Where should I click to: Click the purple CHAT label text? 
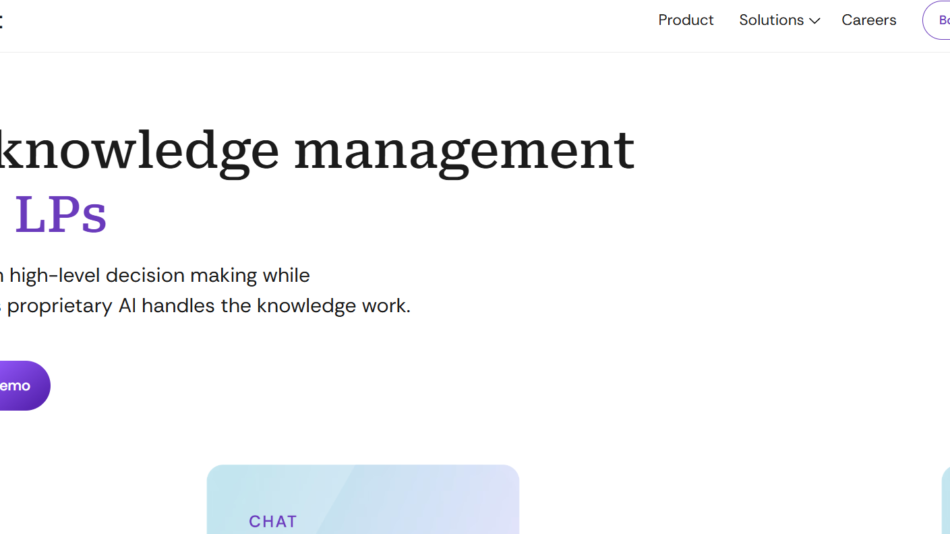point(272,521)
